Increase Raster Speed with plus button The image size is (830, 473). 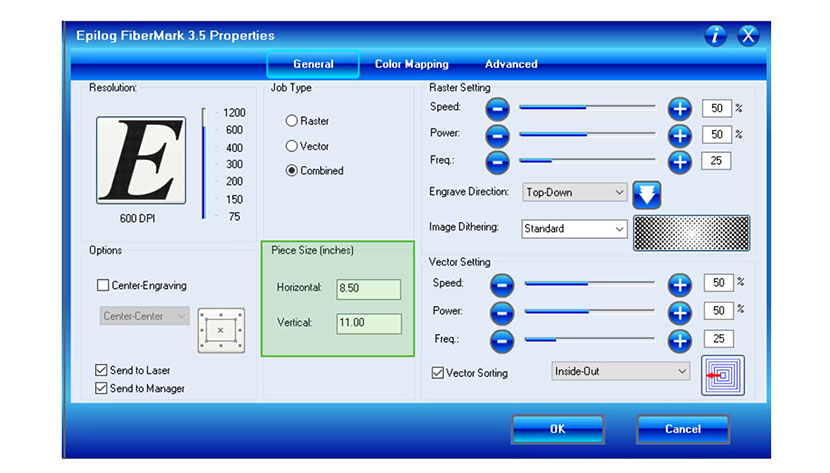[x=680, y=108]
